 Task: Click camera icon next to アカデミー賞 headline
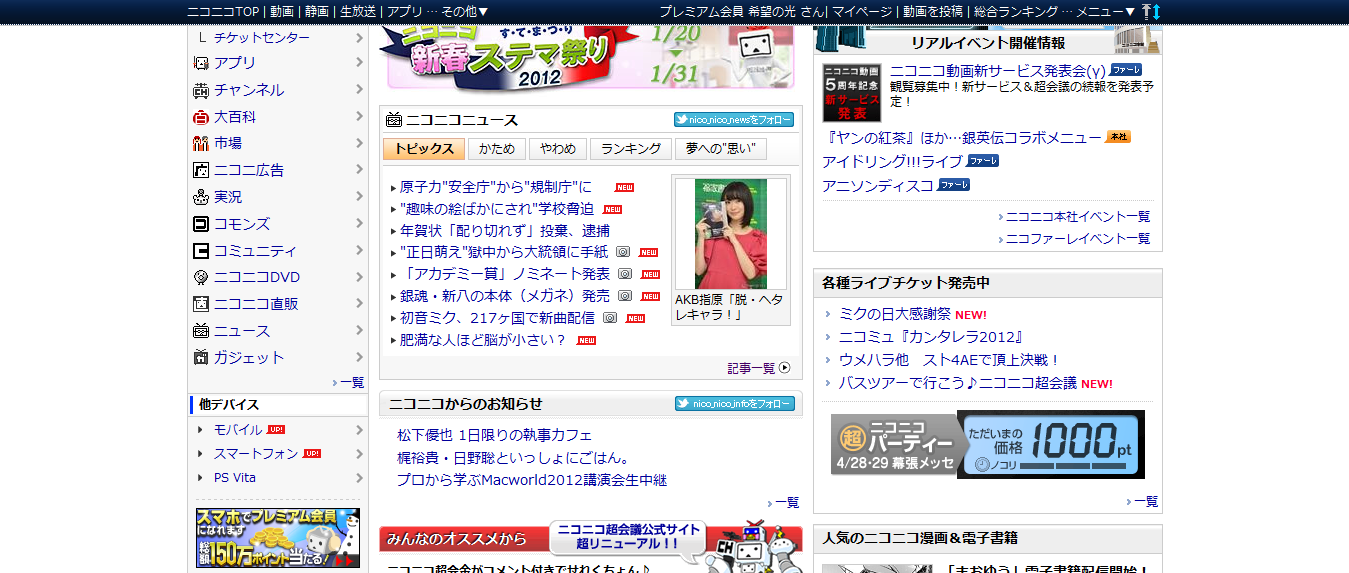tap(624, 274)
